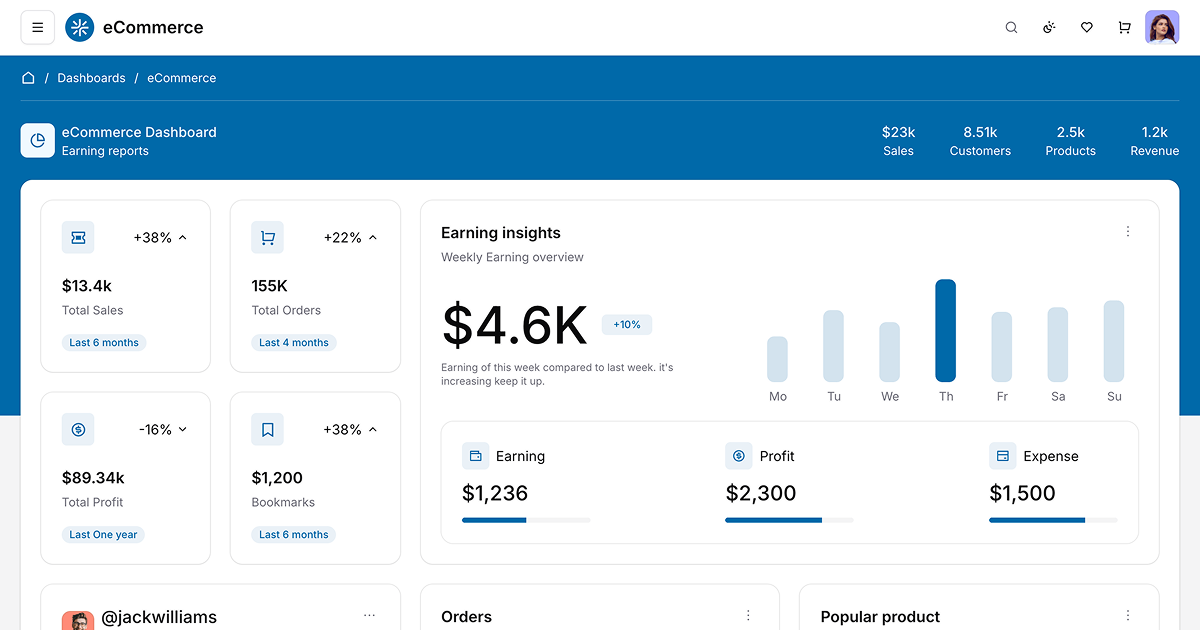Viewport: 1200px width, 630px height.
Task: Open Dashboards breadcrumb link
Action: click(x=91, y=78)
